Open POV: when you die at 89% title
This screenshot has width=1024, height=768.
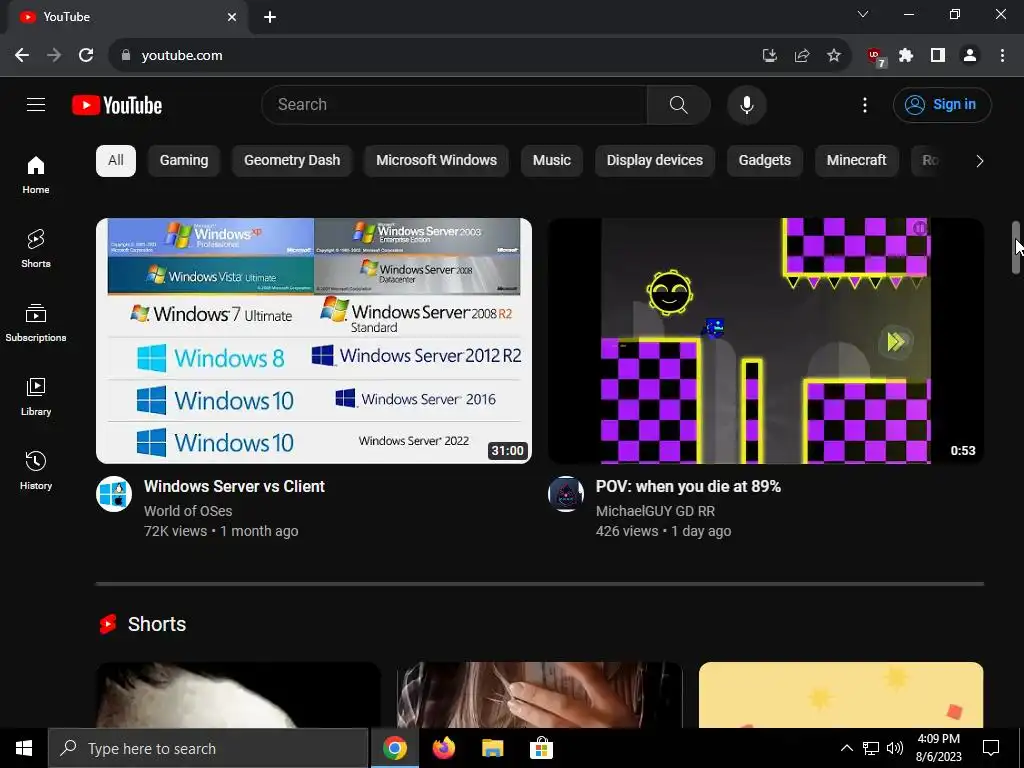coord(688,487)
